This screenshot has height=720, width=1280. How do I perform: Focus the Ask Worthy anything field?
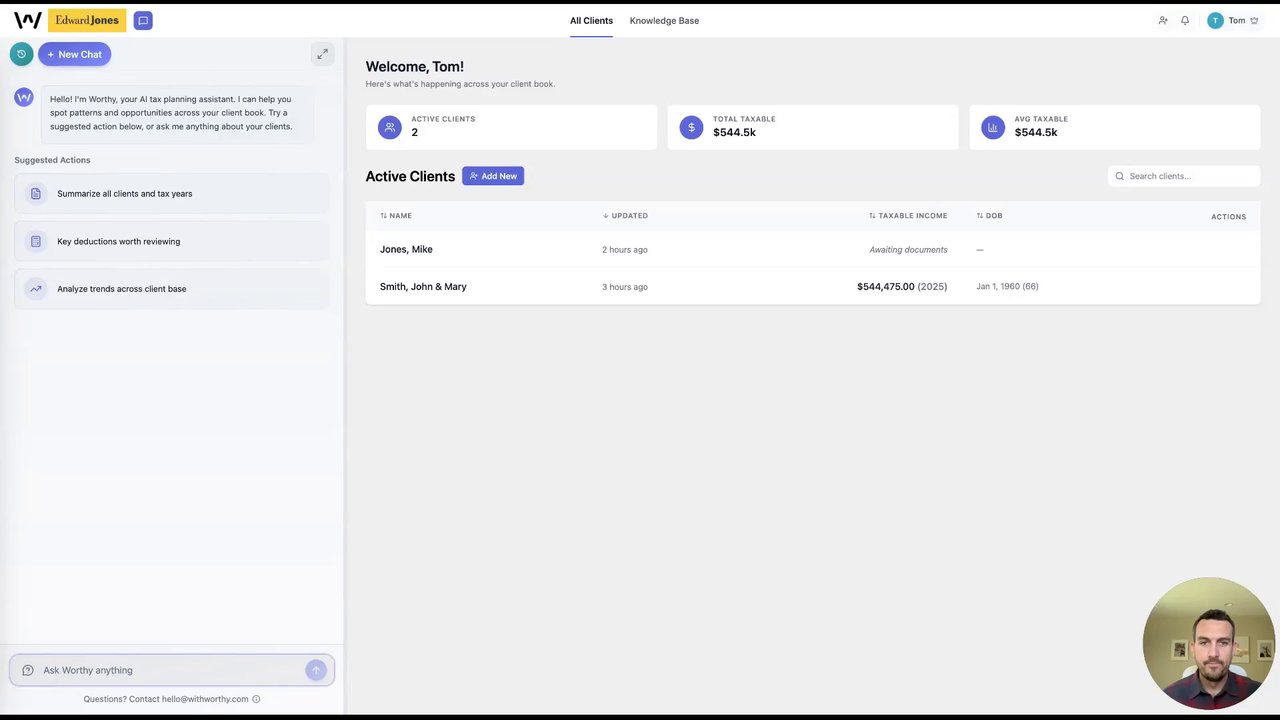pos(172,670)
